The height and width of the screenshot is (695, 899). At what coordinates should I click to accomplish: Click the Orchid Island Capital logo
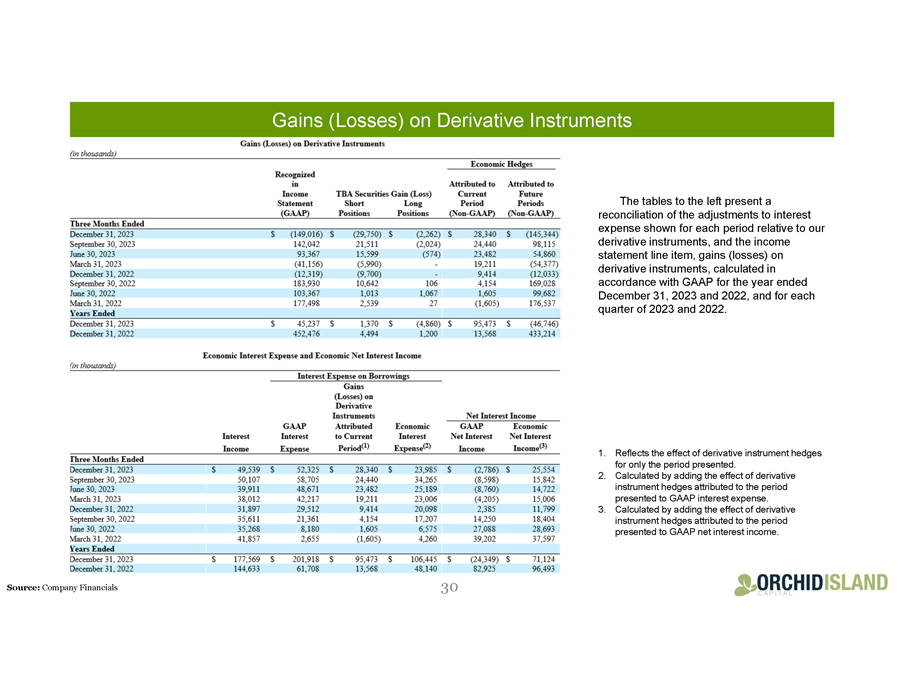pyautogui.click(x=810, y=583)
